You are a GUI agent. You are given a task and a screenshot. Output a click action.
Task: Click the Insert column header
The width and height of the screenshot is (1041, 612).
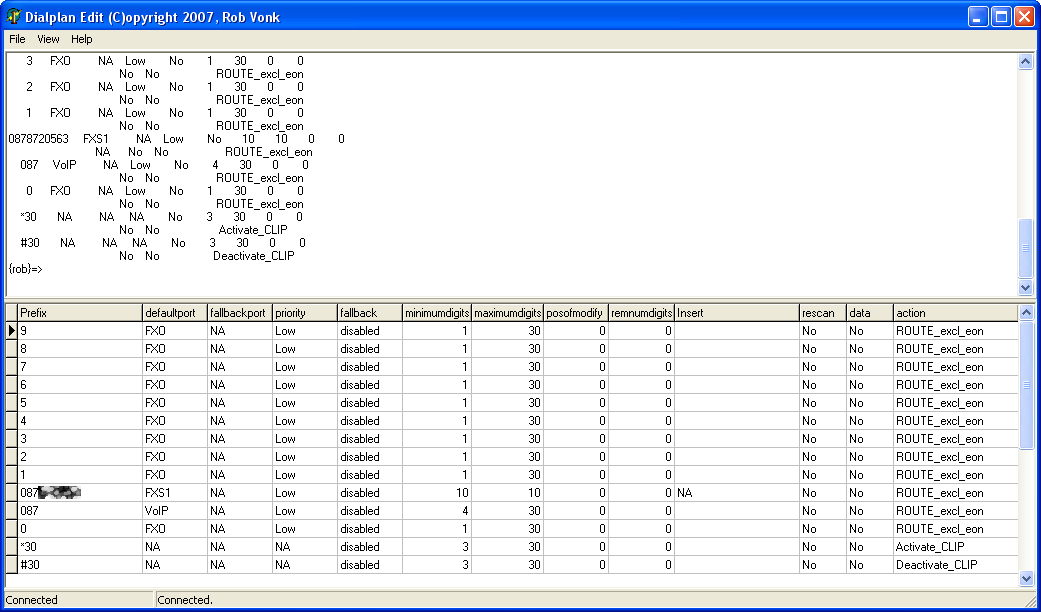(737, 313)
